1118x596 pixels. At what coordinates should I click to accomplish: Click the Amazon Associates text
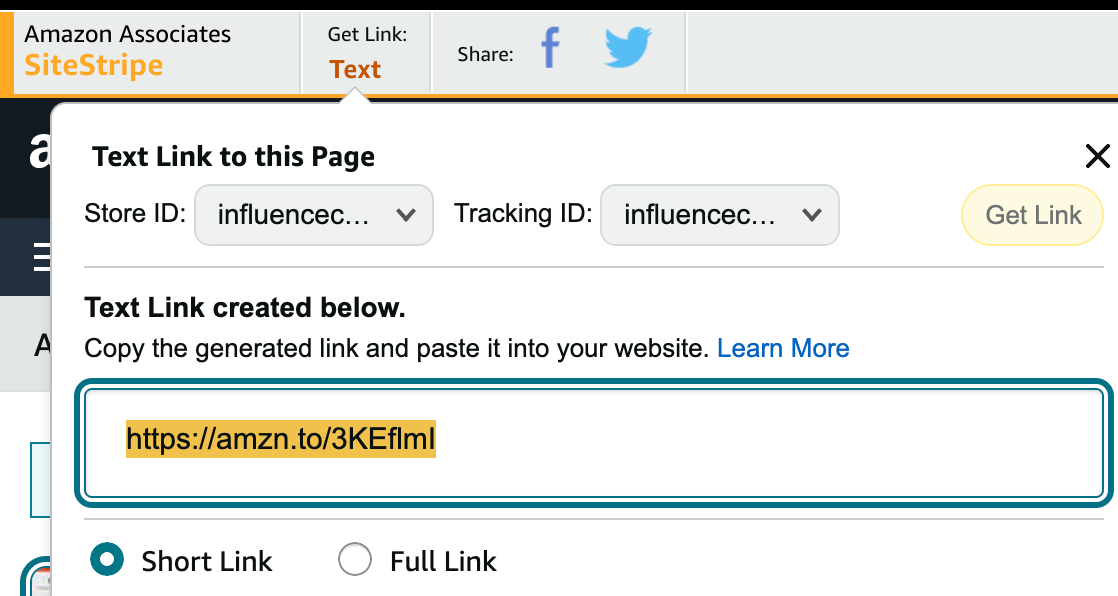(130, 33)
